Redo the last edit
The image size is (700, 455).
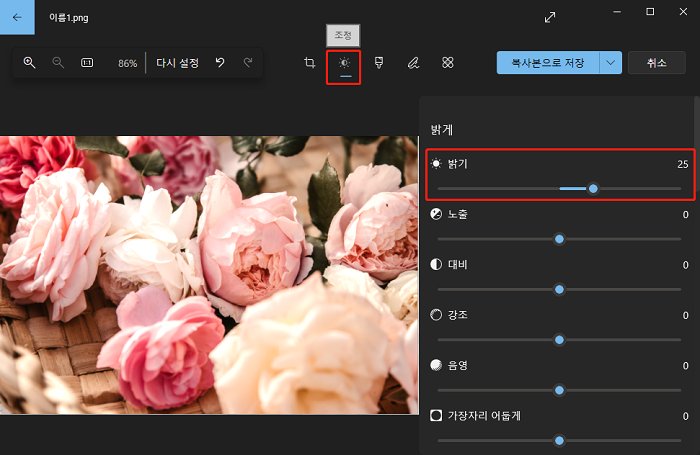[248, 63]
